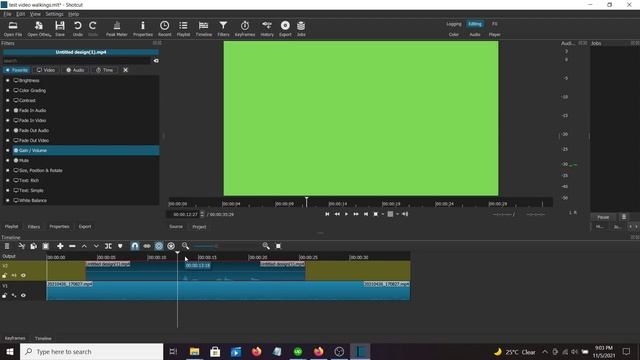Undo the last action
This screenshot has height=360, width=640.
point(78,29)
